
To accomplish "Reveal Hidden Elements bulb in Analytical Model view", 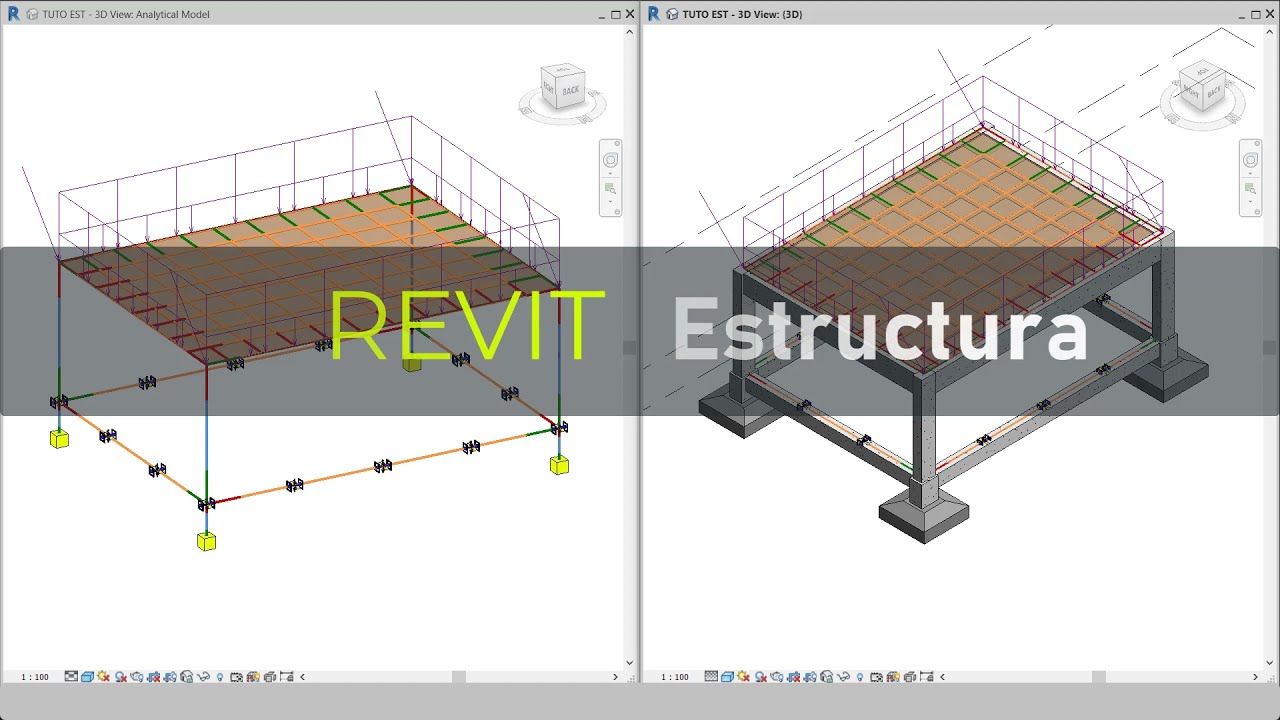I will point(220,677).
